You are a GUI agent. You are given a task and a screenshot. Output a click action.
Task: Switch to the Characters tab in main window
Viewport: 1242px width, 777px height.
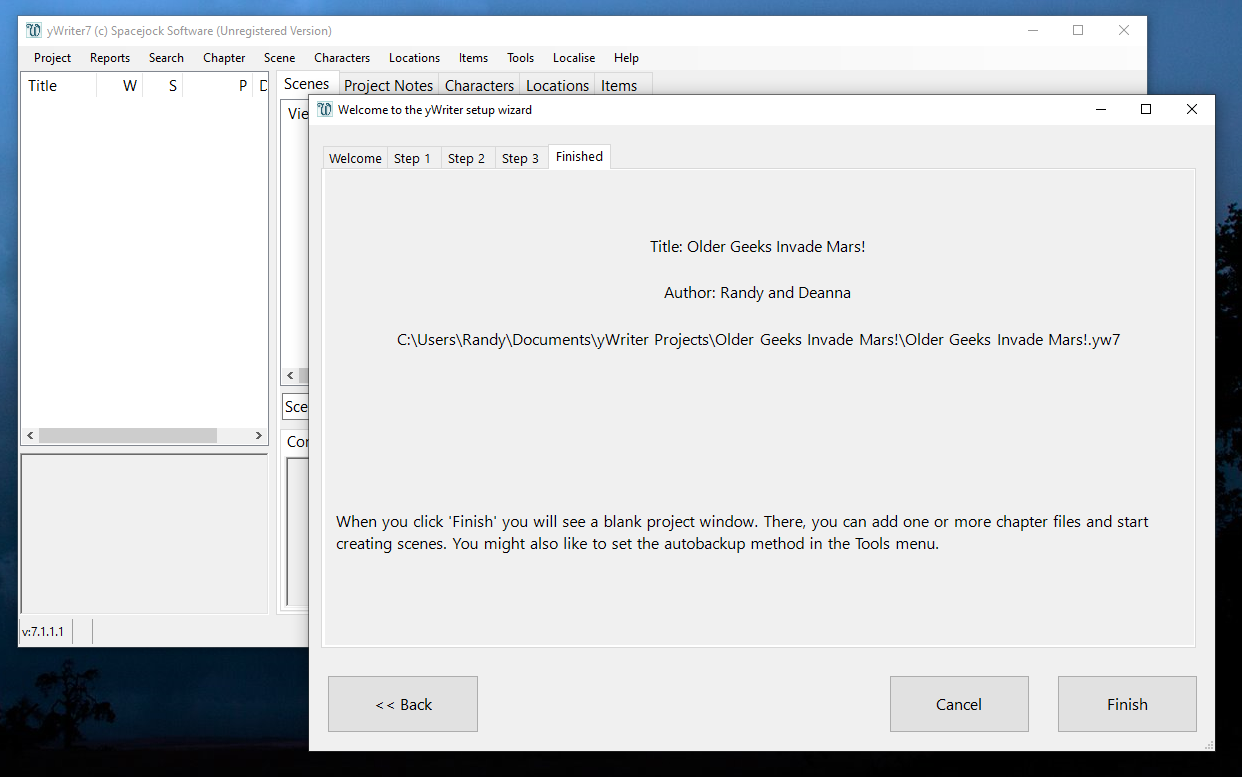(x=480, y=86)
